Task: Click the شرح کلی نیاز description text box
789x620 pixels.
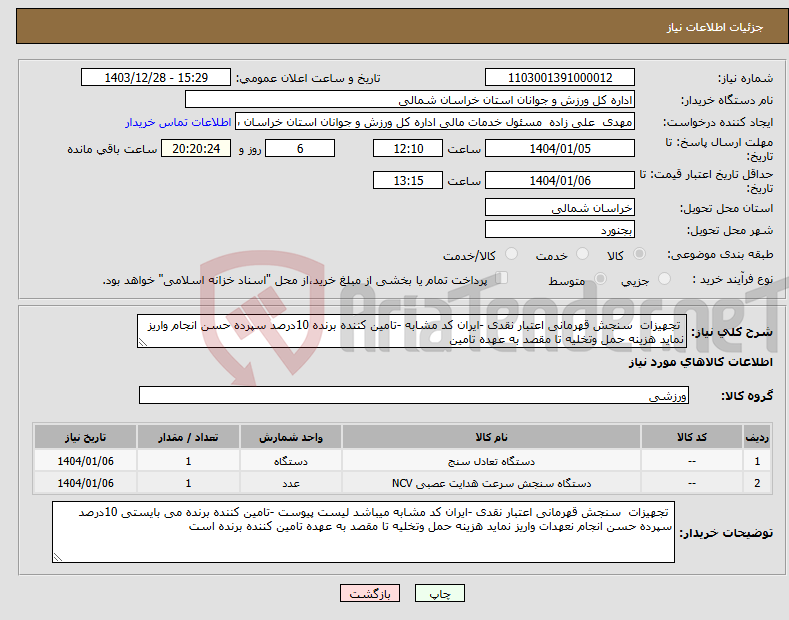Action: (x=412, y=332)
